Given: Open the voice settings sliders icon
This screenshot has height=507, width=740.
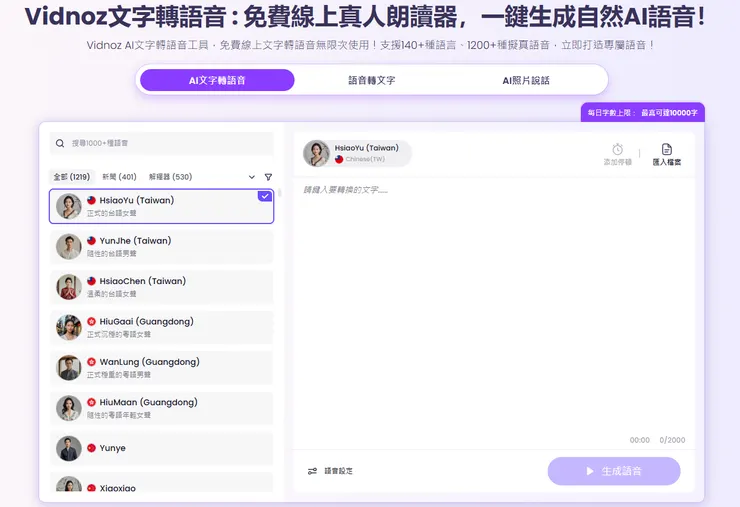Looking at the screenshot, I should point(312,471).
